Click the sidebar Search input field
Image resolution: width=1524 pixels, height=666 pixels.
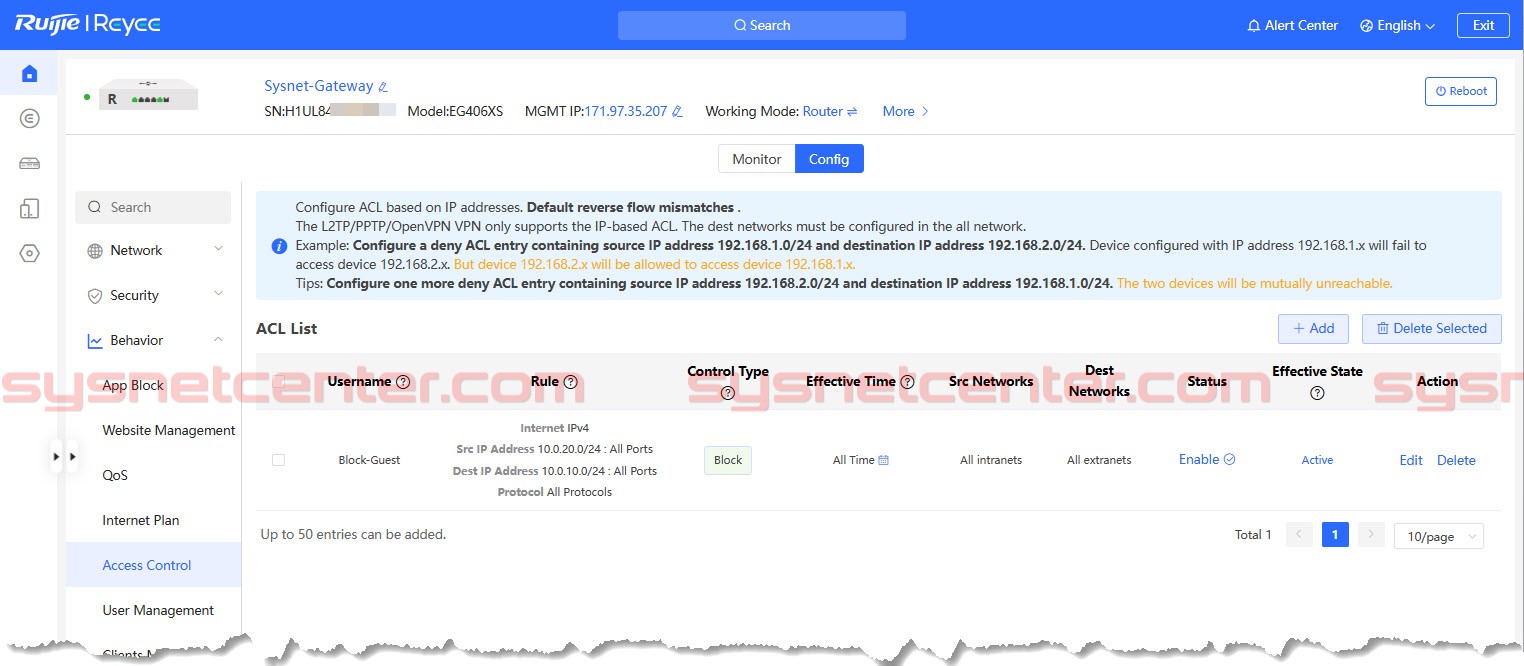(153, 207)
